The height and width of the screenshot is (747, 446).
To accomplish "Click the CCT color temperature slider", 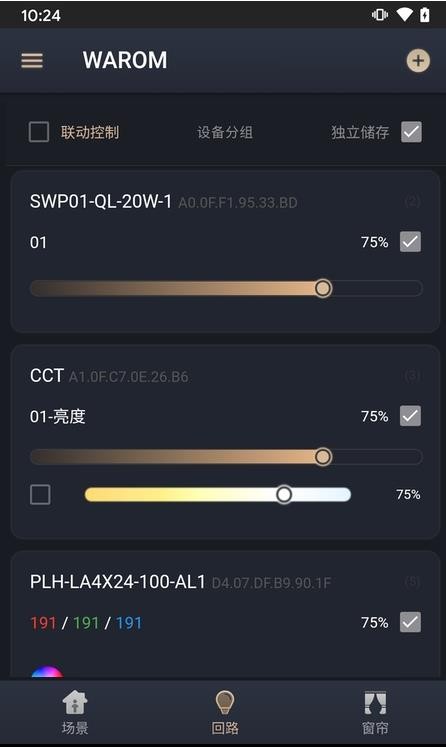I will (218, 495).
